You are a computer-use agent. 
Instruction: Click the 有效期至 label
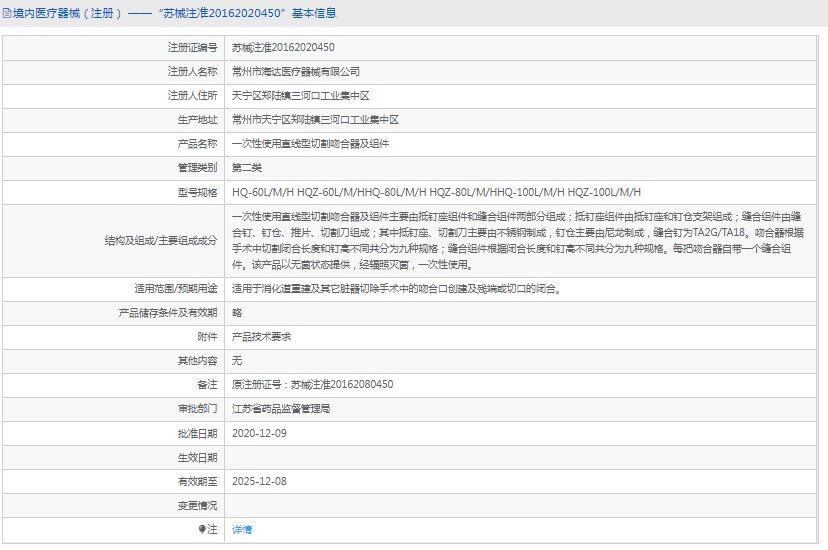click(x=197, y=481)
